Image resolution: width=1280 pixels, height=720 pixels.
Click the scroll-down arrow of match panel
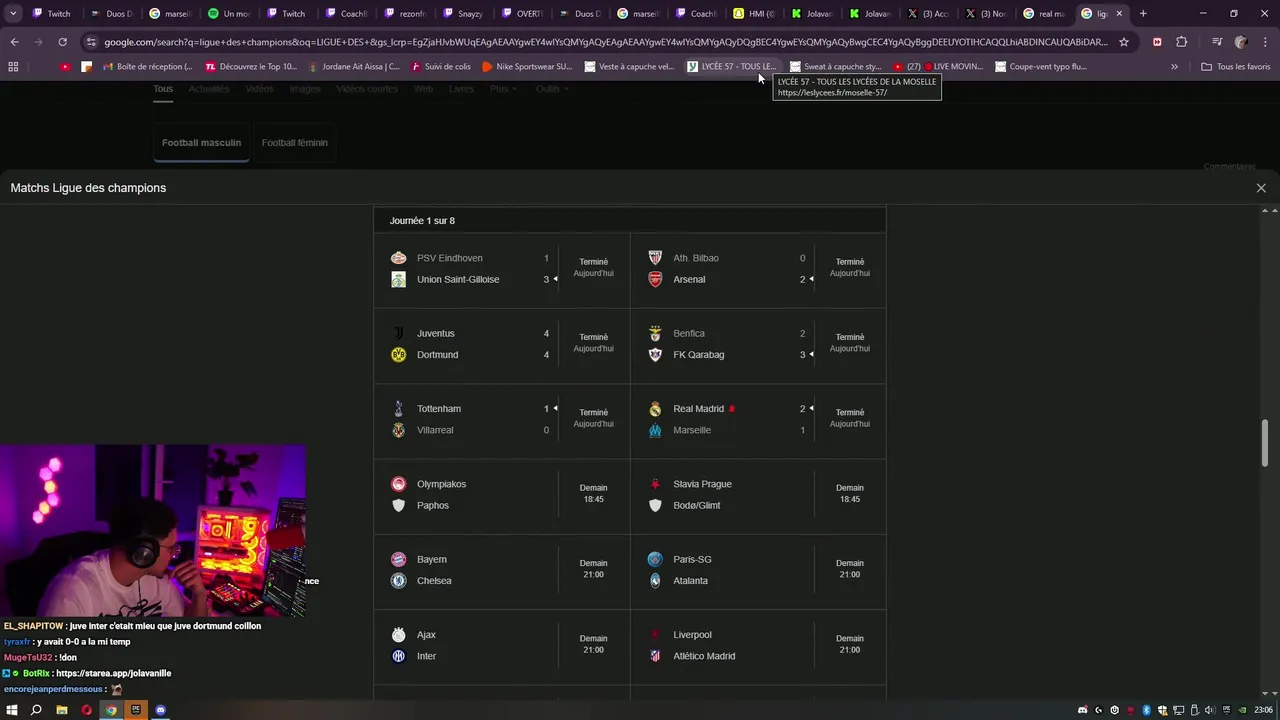click(x=1265, y=693)
